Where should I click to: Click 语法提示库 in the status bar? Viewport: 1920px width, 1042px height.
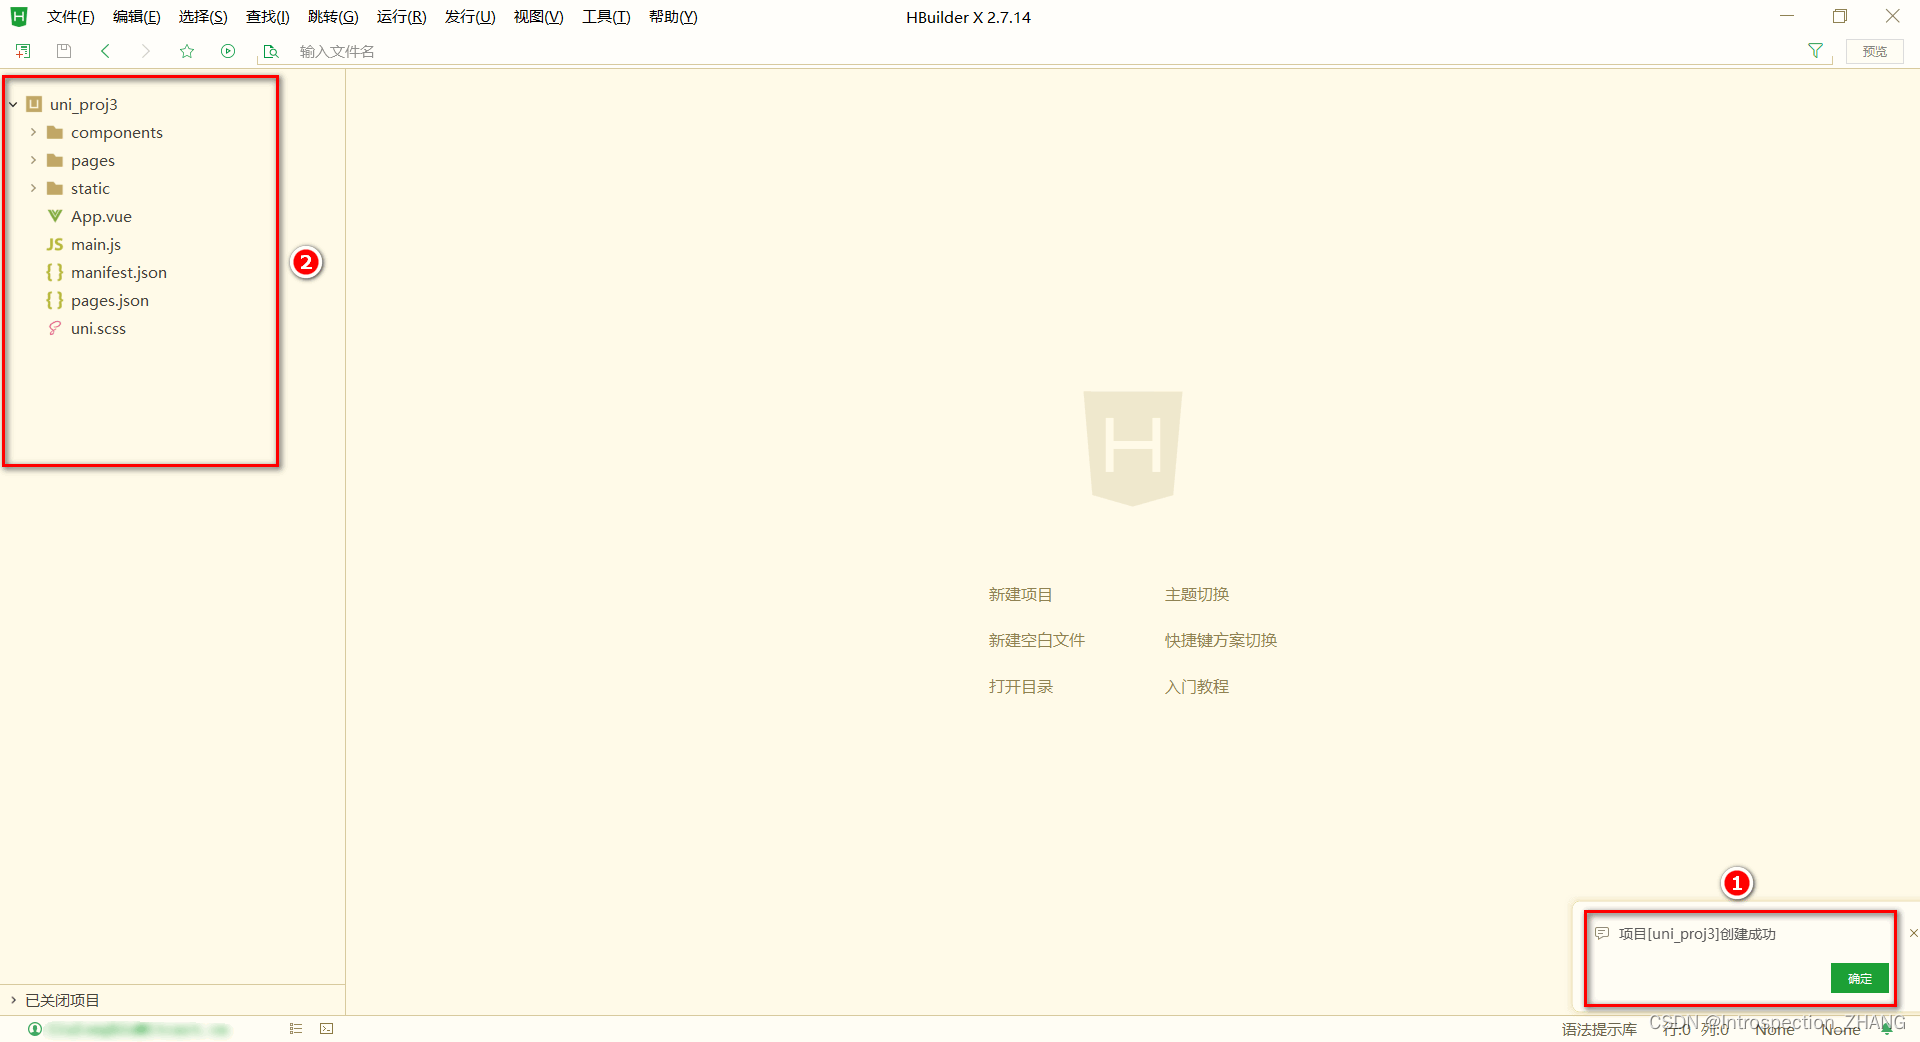tap(1599, 1029)
